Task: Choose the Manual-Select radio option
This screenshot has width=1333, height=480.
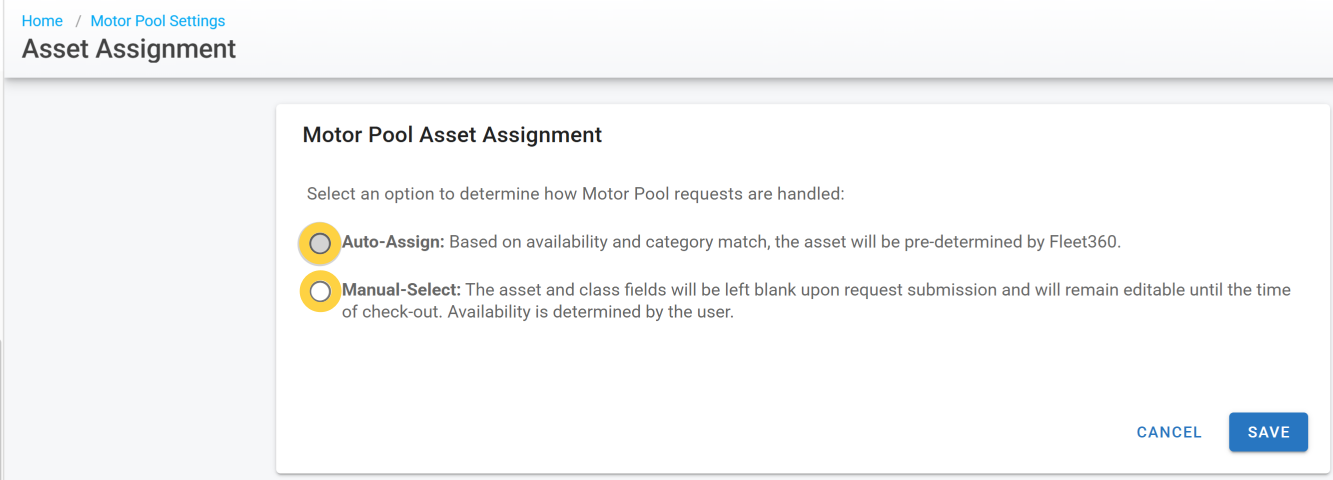Action: 319,292
